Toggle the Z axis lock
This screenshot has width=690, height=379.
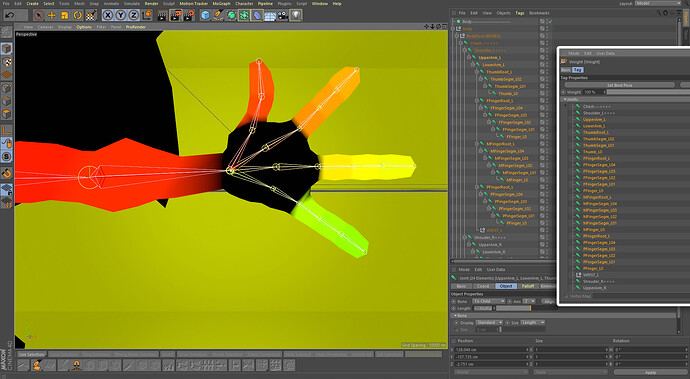click(133, 15)
